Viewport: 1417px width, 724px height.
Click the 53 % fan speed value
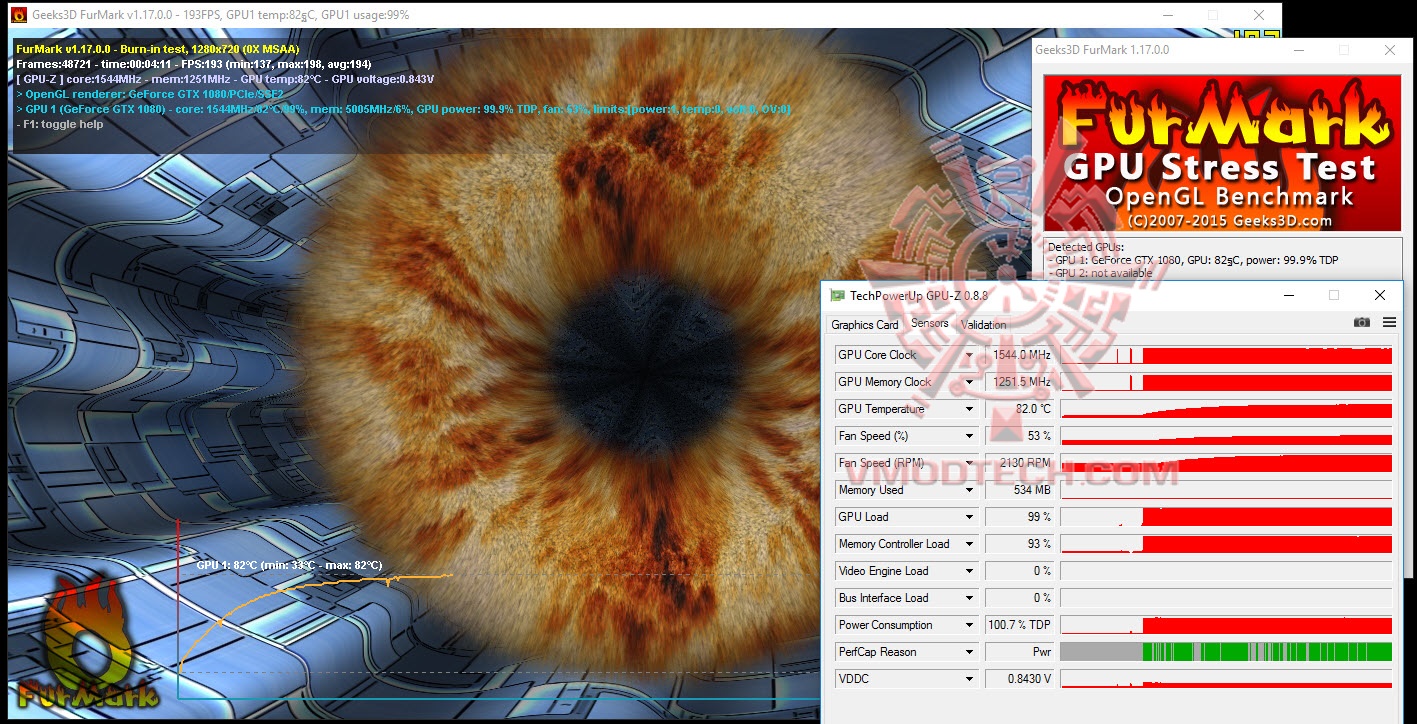pos(1020,436)
